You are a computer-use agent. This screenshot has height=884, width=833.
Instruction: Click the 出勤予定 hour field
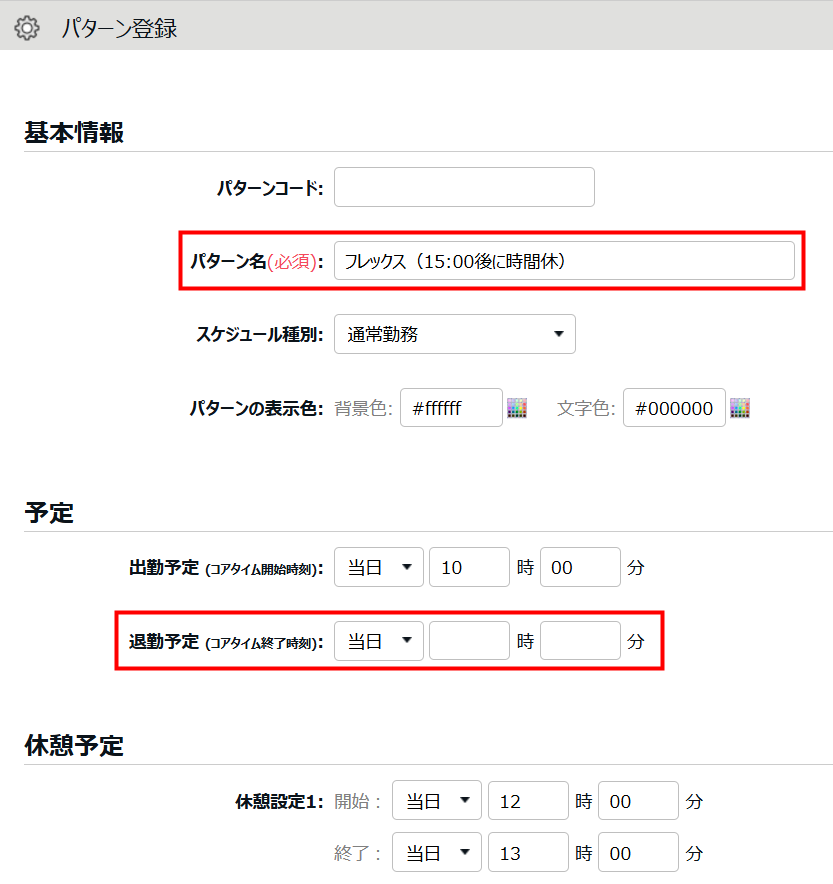click(x=469, y=567)
